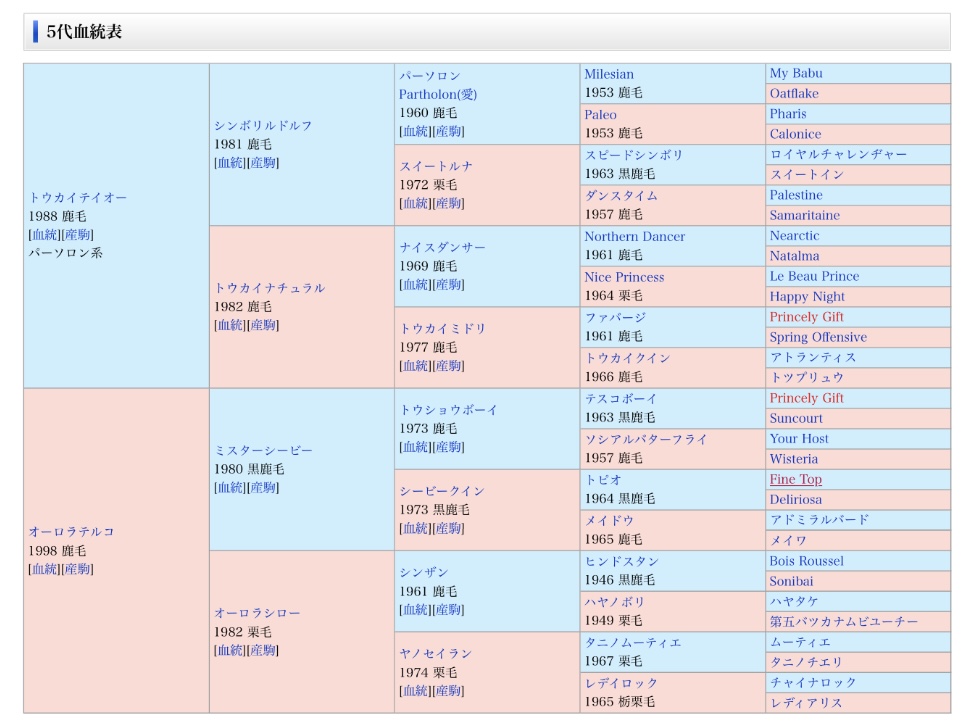Viewport: 961px width, 724px height.
Task: Select the Milesian ancestor link
Action: click(609, 75)
